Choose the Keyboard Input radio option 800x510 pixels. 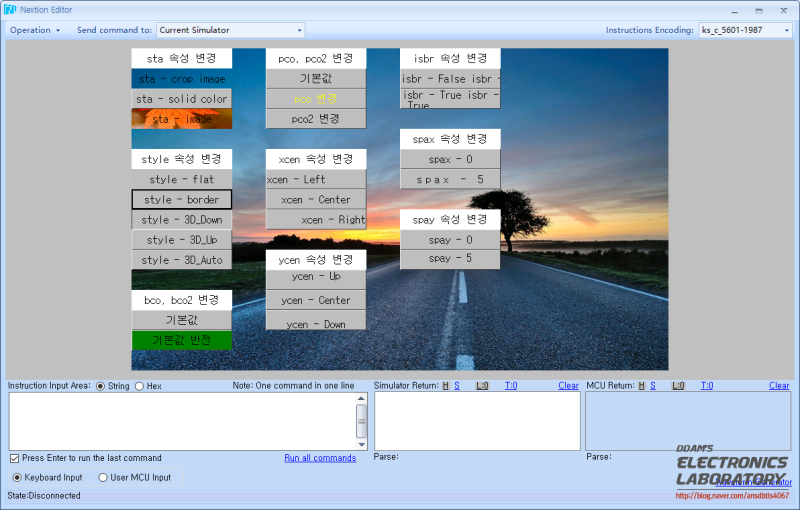[17, 477]
